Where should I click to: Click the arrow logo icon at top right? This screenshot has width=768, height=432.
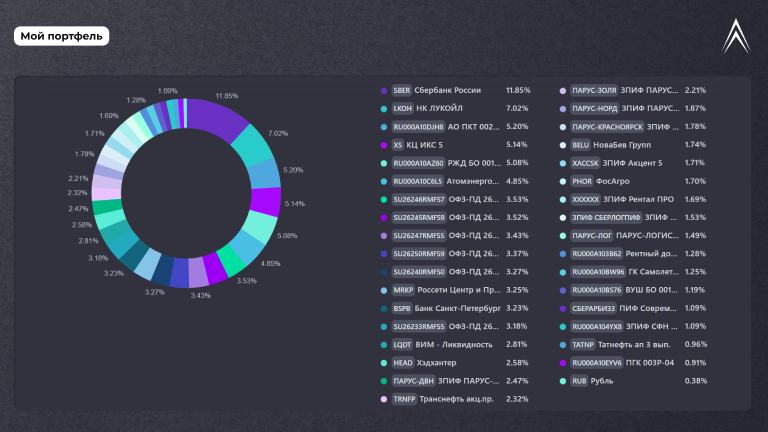[736, 36]
